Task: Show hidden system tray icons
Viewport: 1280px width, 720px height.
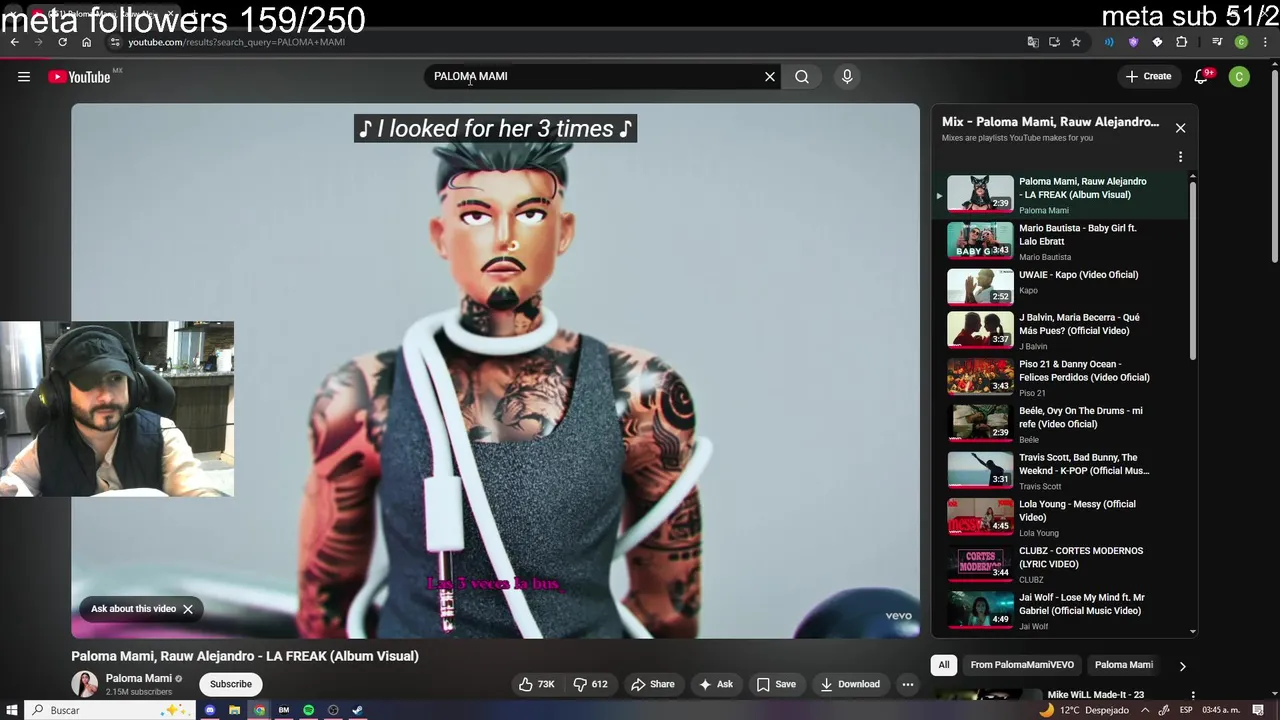Action: (x=1144, y=710)
